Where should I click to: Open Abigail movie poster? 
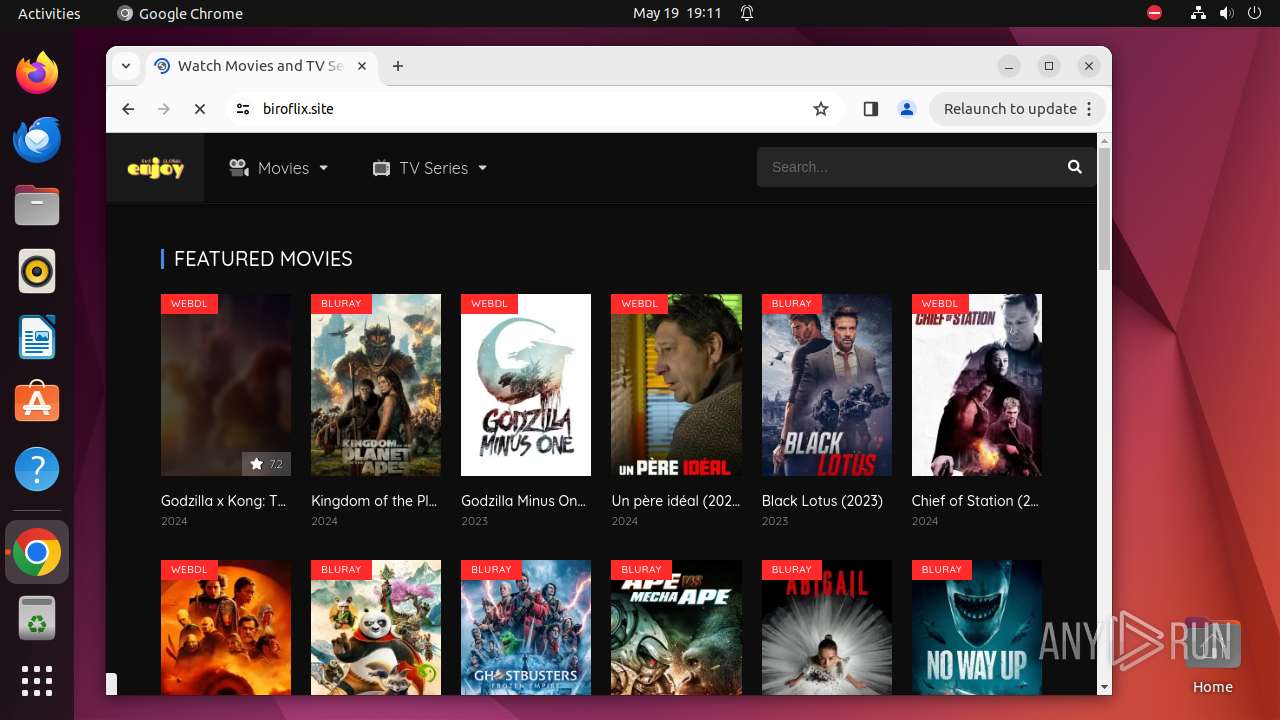(827, 628)
